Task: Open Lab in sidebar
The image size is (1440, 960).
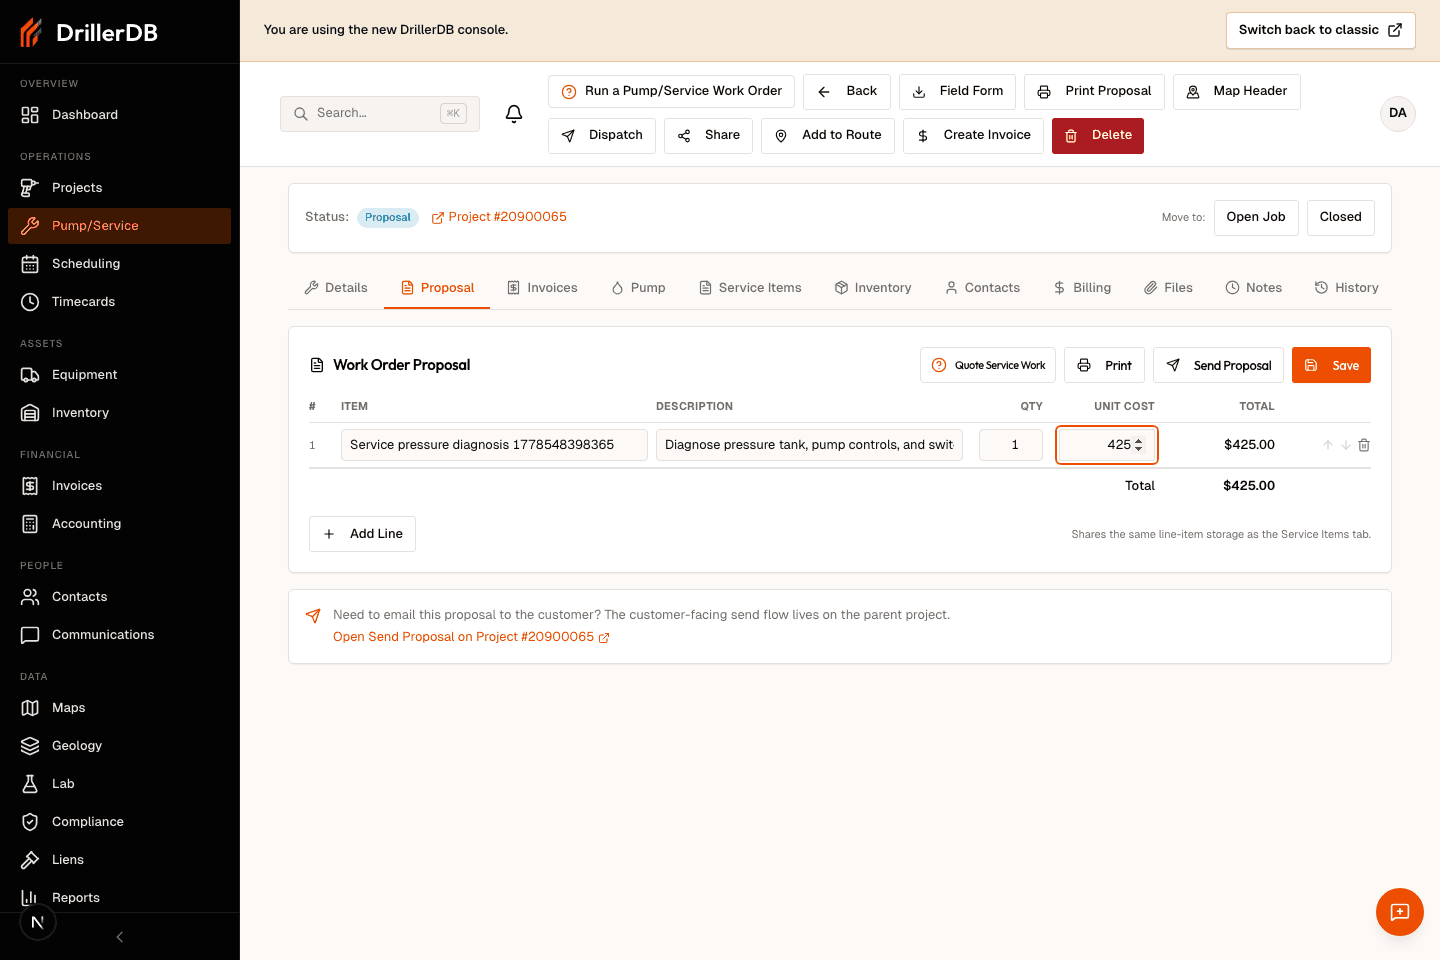Action: point(119,784)
